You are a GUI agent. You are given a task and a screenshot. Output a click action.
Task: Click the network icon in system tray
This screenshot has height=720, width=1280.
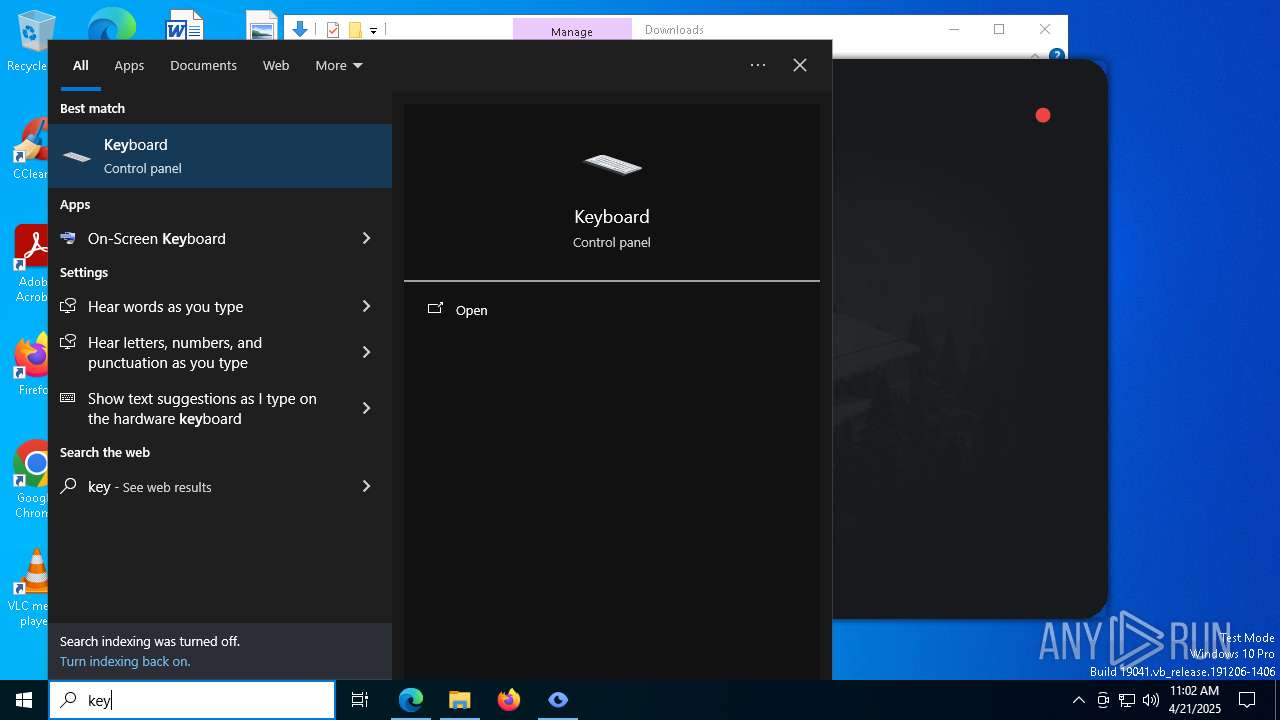point(1127,700)
